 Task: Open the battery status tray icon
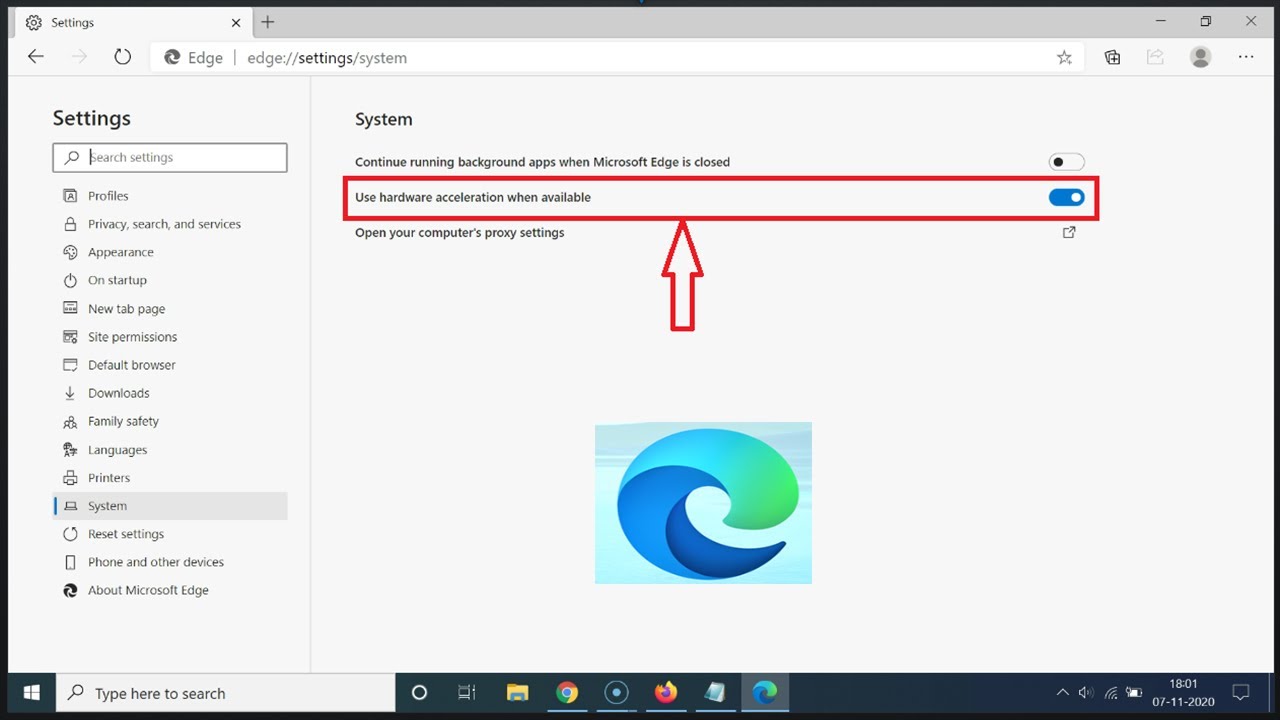tap(1134, 692)
